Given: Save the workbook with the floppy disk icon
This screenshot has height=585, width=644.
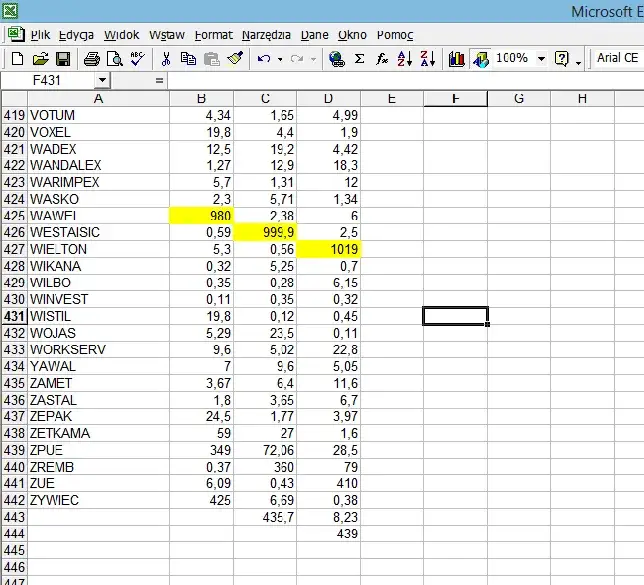Looking at the screenshot, I should click(x=62, y=59).
